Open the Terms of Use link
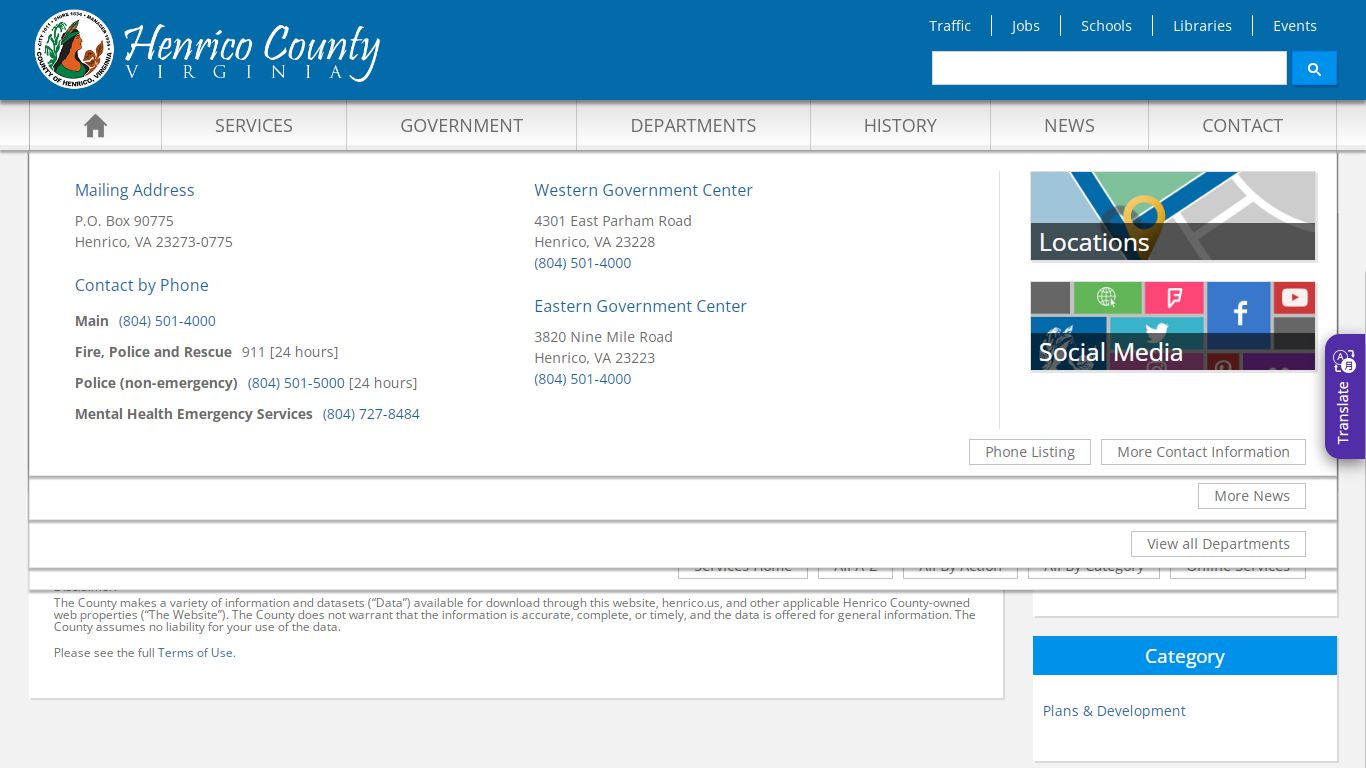1366x768 pixels. point(195,653)
